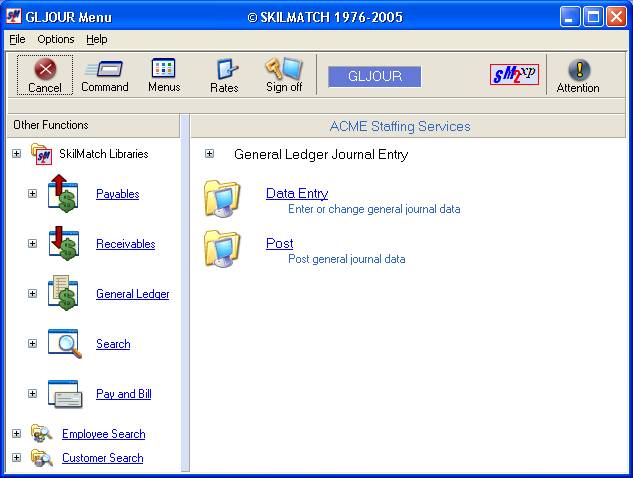Screen dimensions: 633x478
Task: Open the Menus grid icon
Action: point(163,68)
